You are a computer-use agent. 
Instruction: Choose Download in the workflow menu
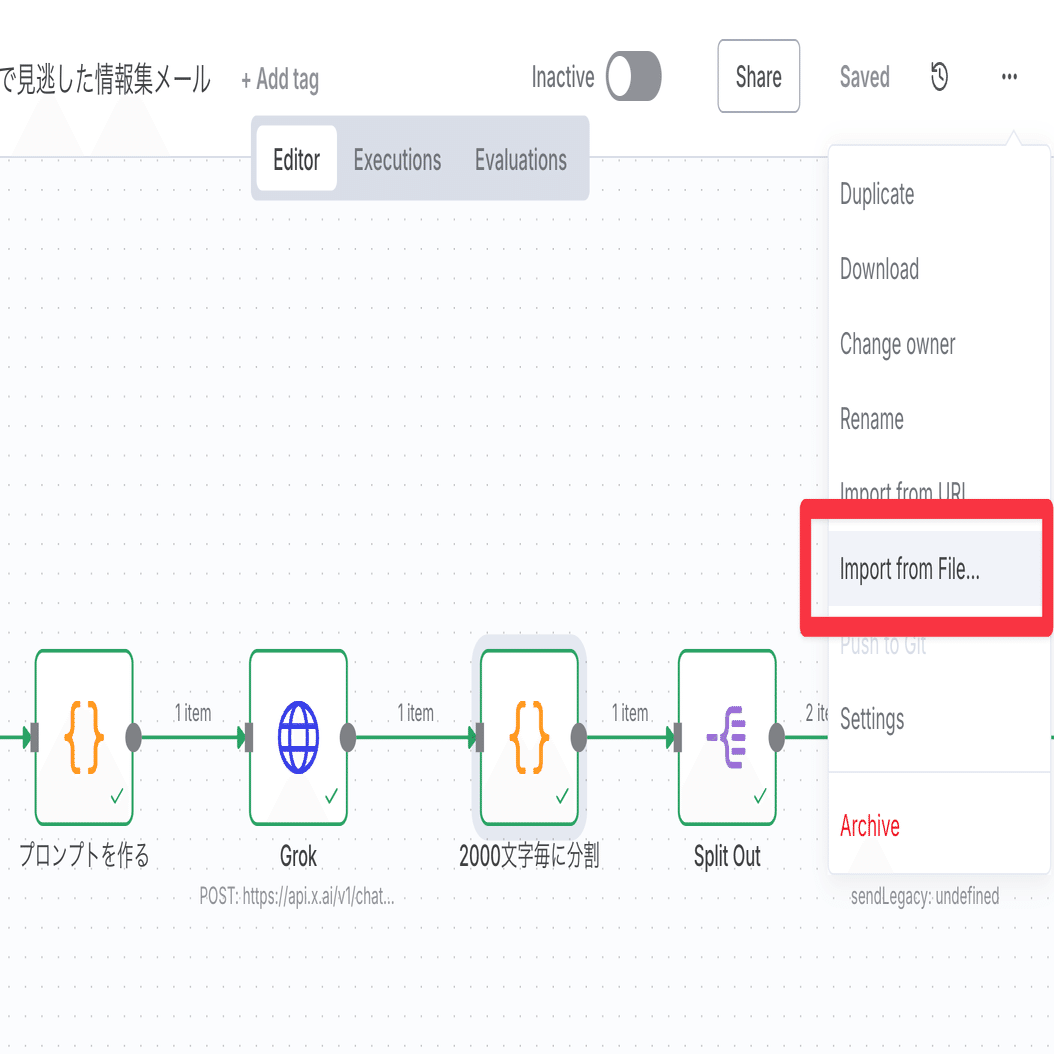point(879,269)
